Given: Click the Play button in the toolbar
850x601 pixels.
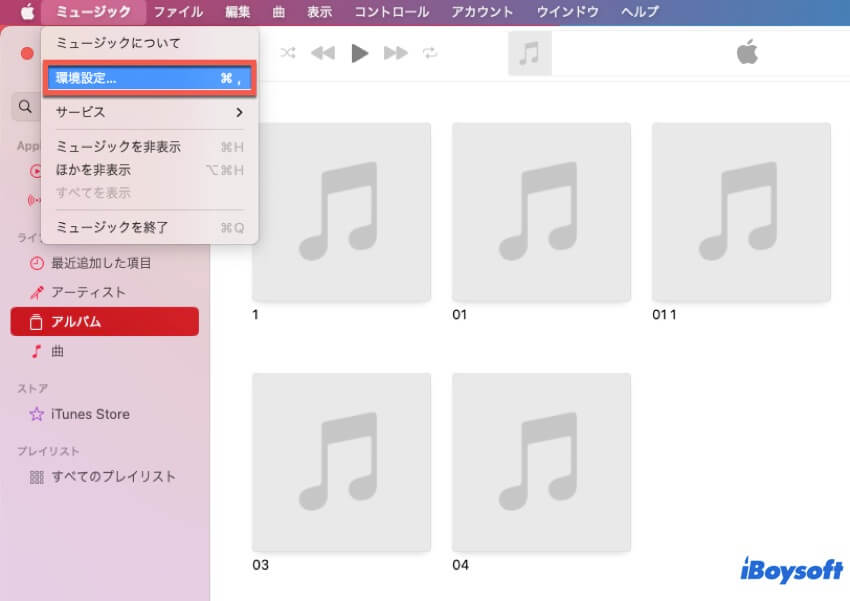Looking at the screenshot, I should pyautogui.click(x=360, y=53).
